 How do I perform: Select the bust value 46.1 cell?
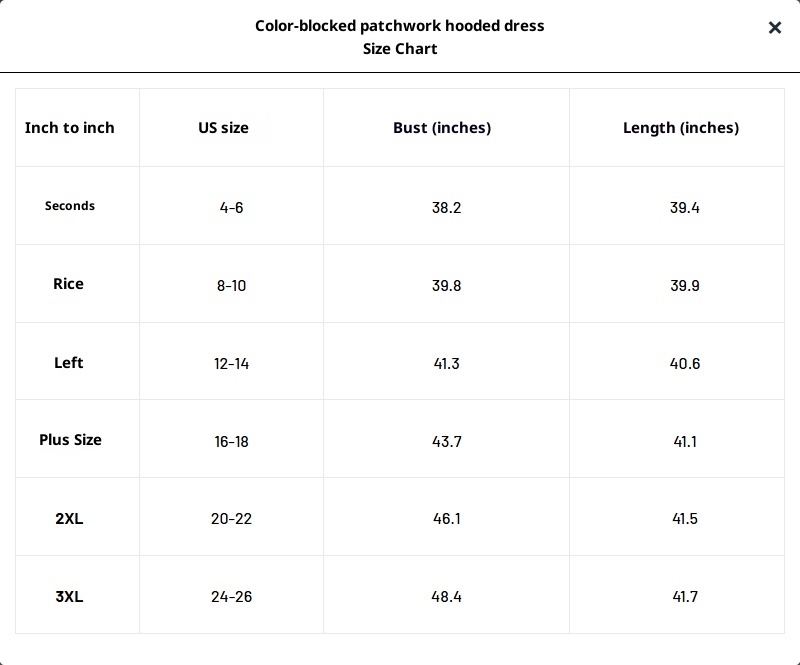pyautogui.click(x=446, y=519)
